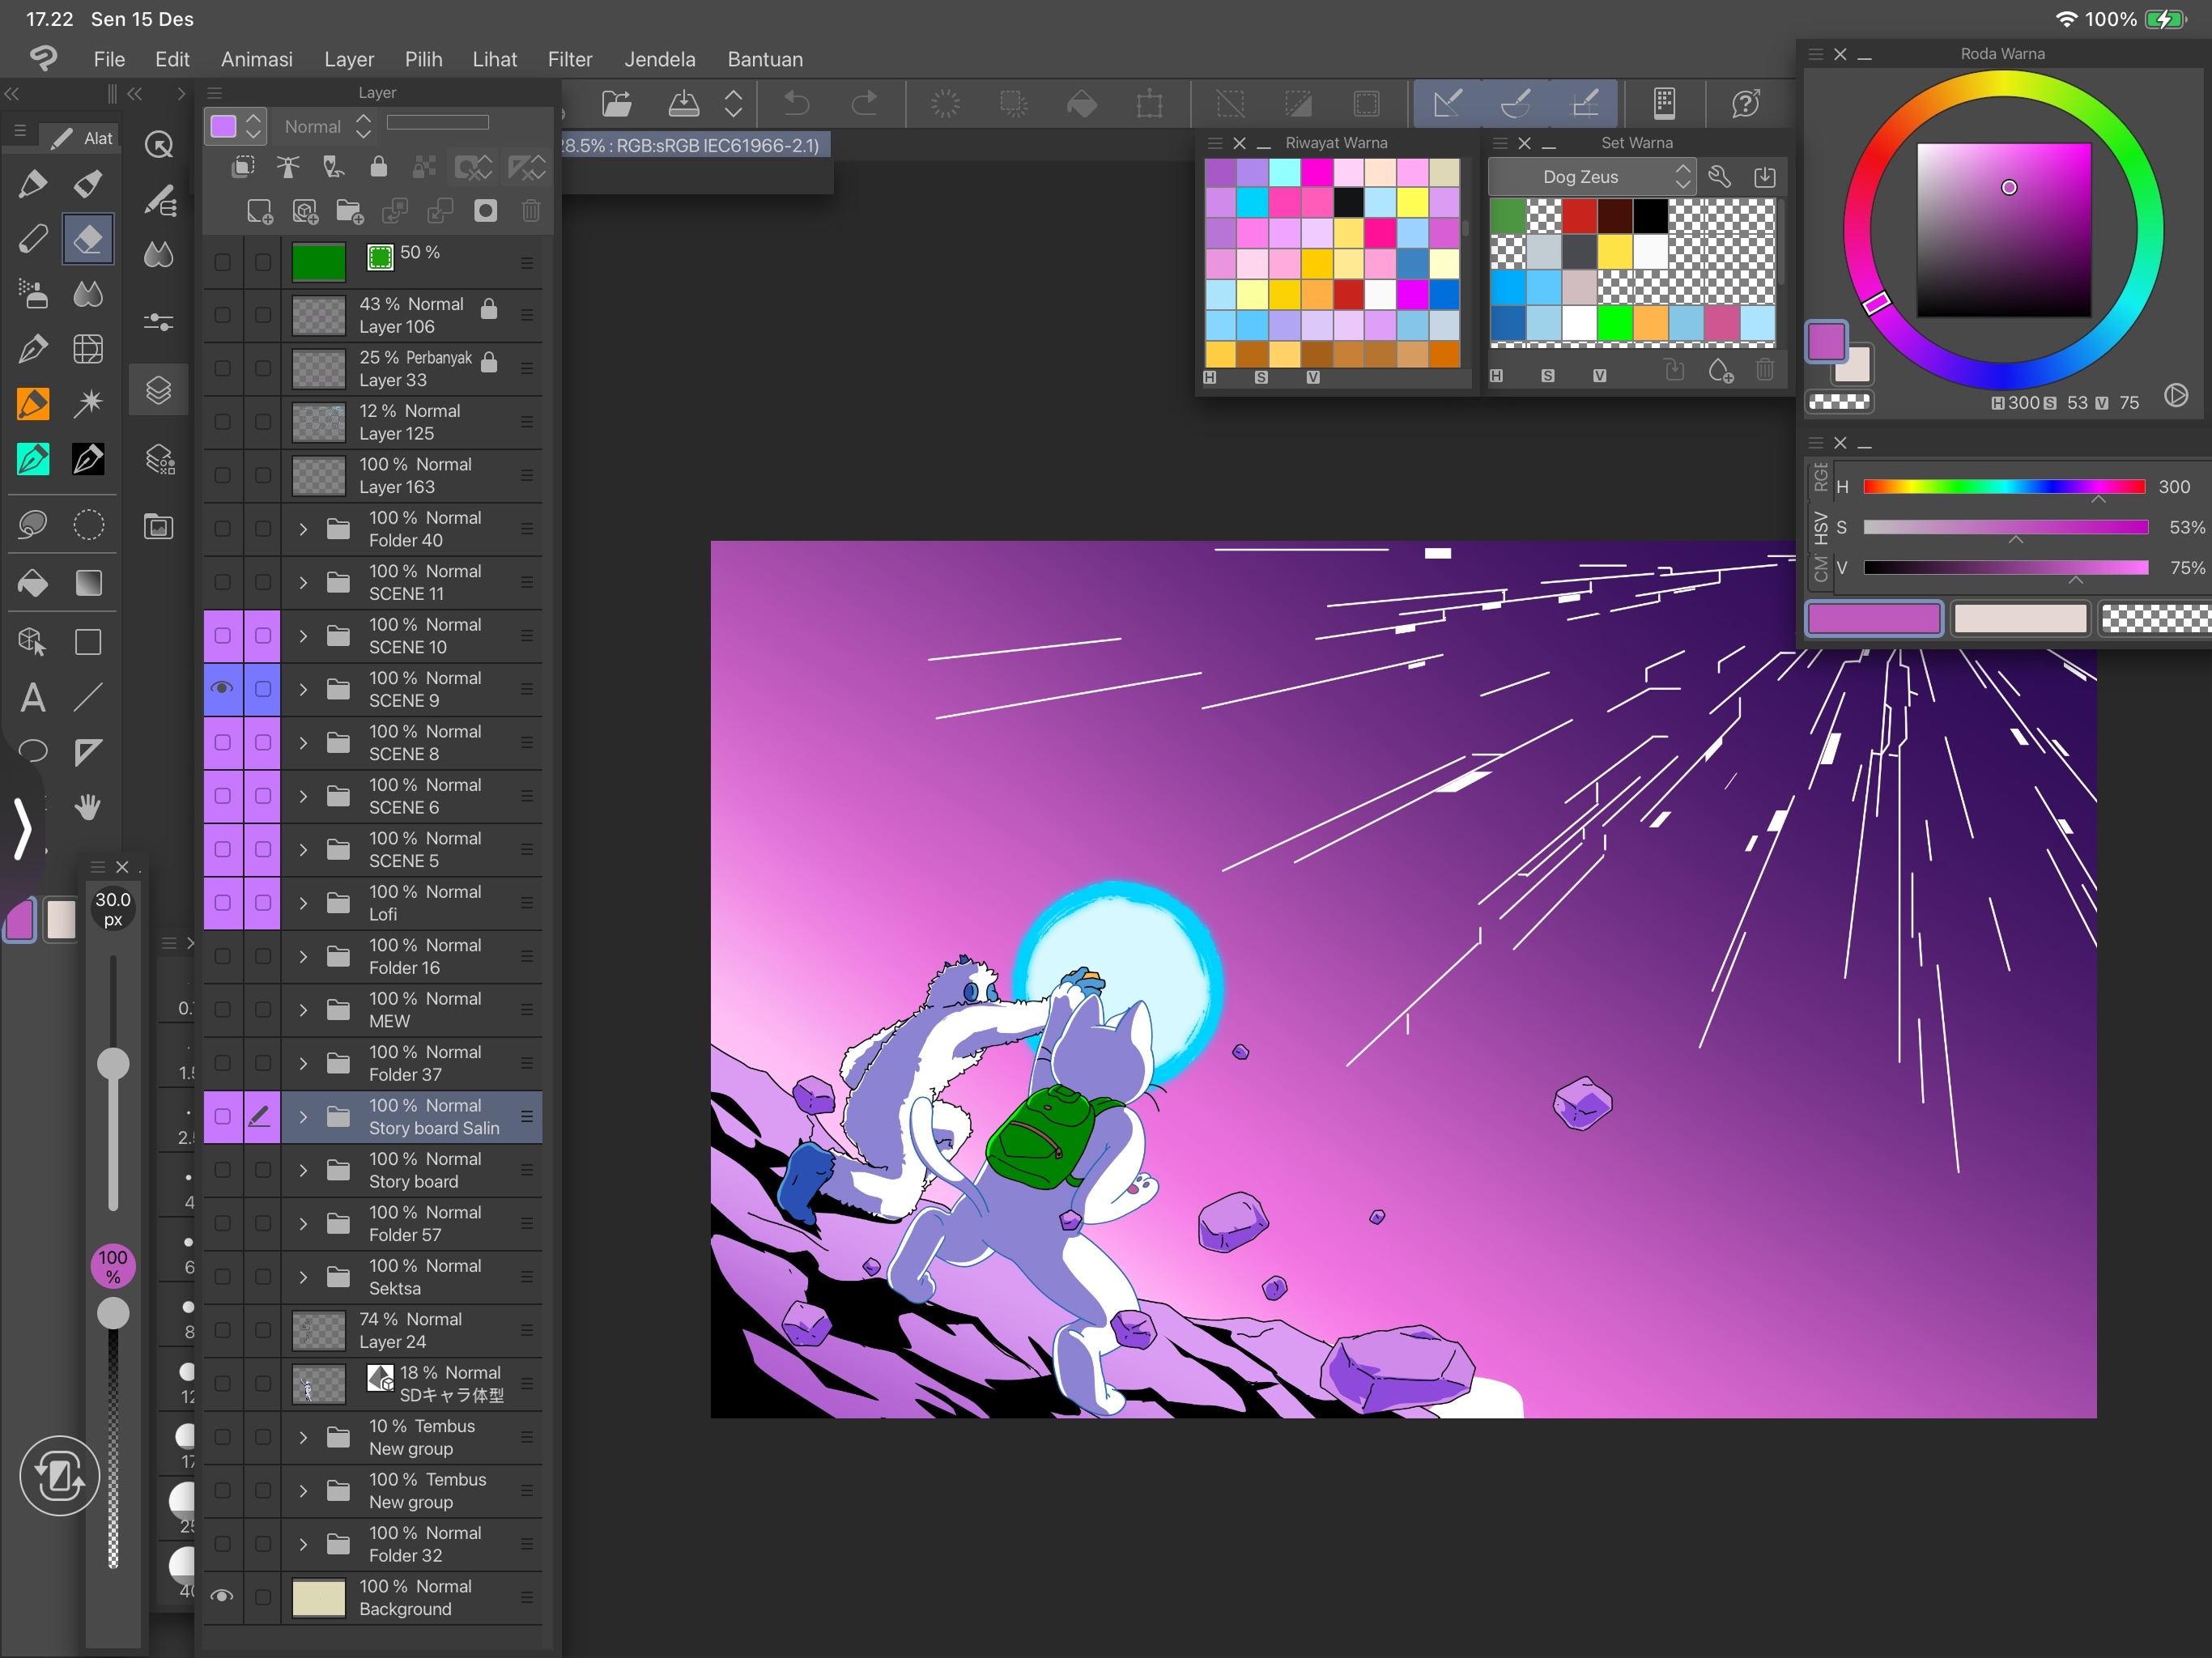The height and width of the screenshot is (1658, 2212).
Task: Expand the Story board Salin folder
Action: tap(303, 1116)
